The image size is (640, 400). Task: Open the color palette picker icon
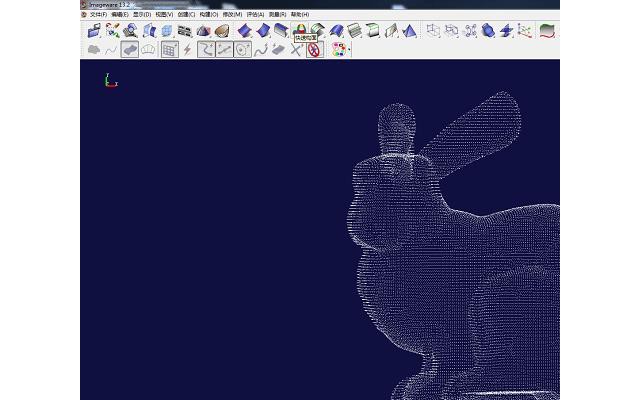[338, 49]
